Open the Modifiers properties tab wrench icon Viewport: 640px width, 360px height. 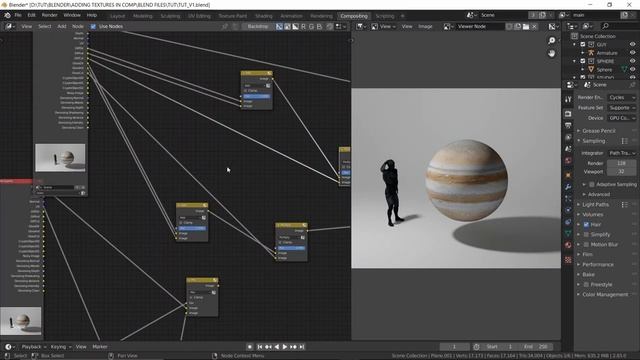tap(568, 187)
